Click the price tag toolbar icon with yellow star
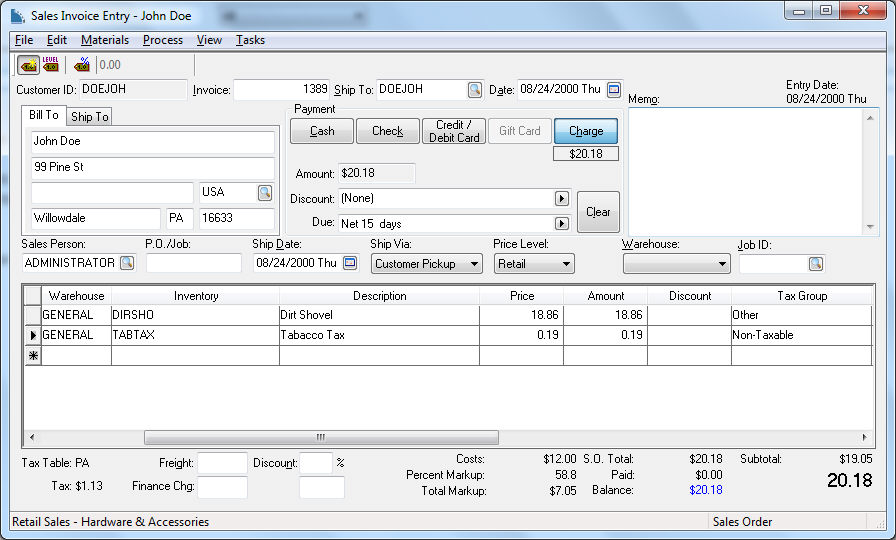 tap(28, 65)
